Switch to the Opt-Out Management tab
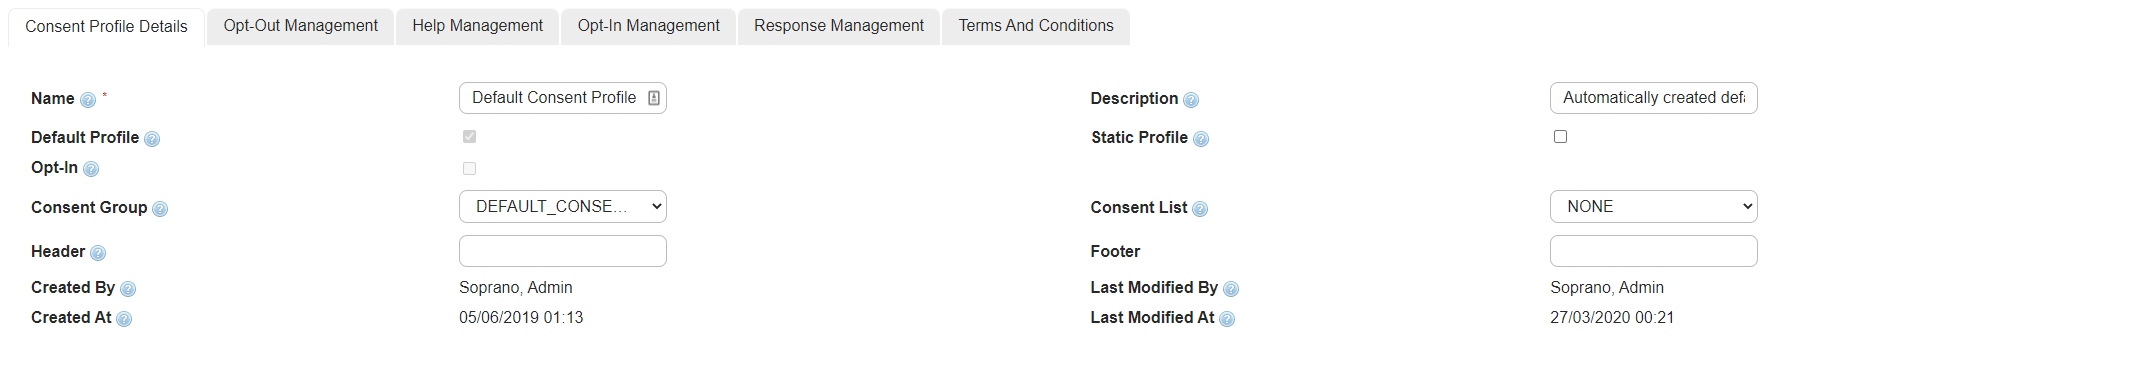 301,26
